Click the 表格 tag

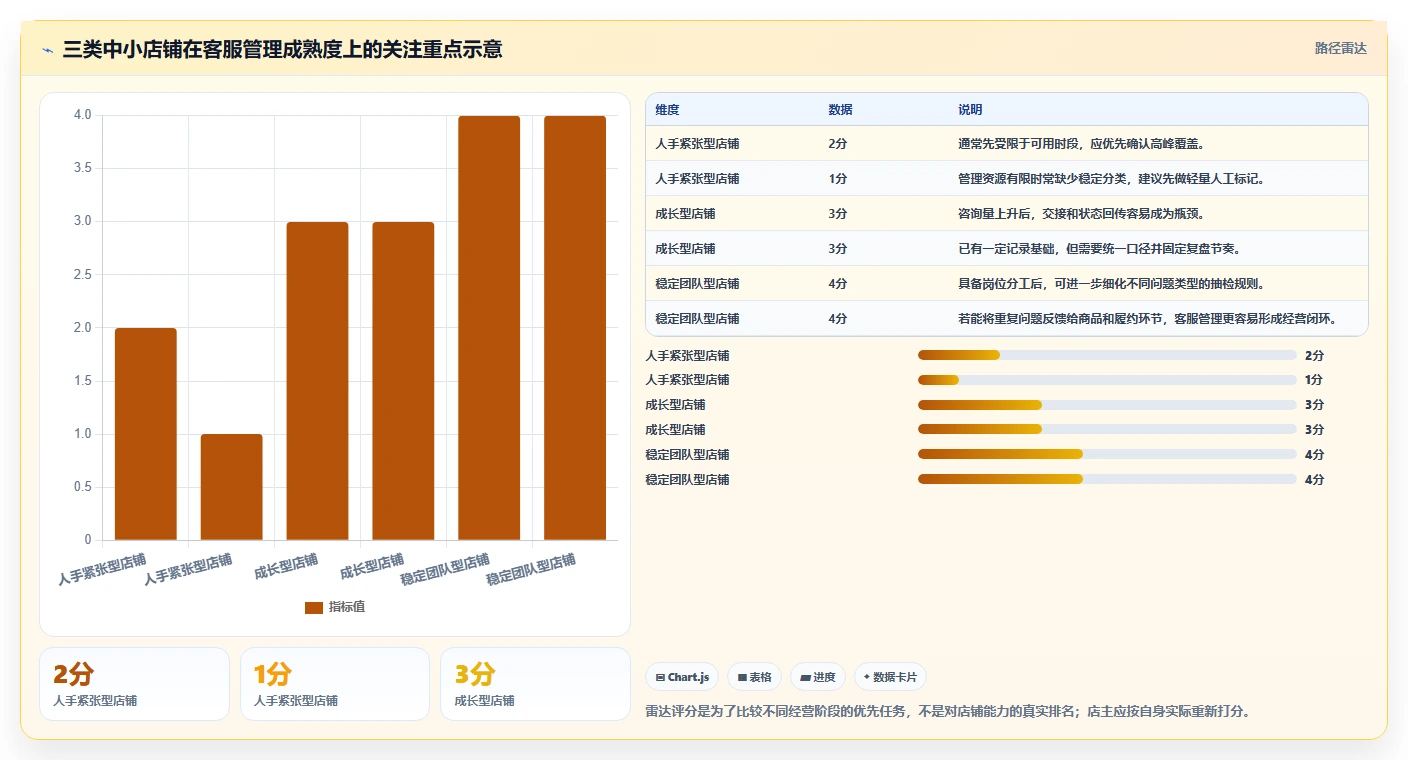coord(754,677)
